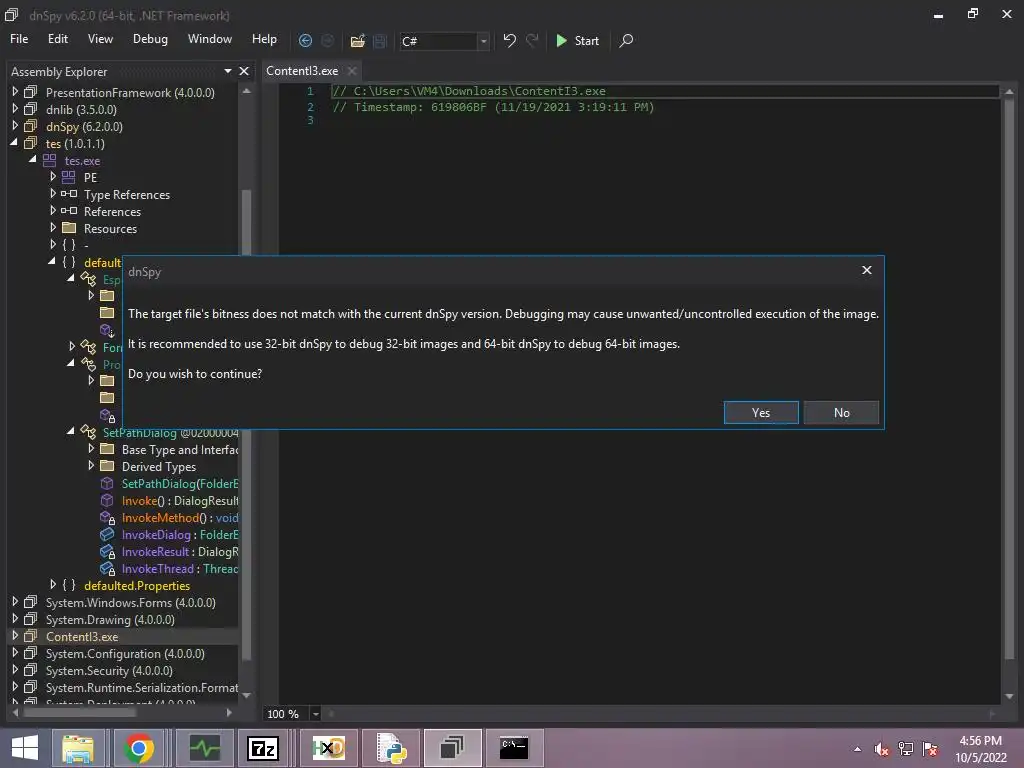Select Base Type and Interfaces folder icon
Viewport: 1024px width, 768px height.
[107, 449]
